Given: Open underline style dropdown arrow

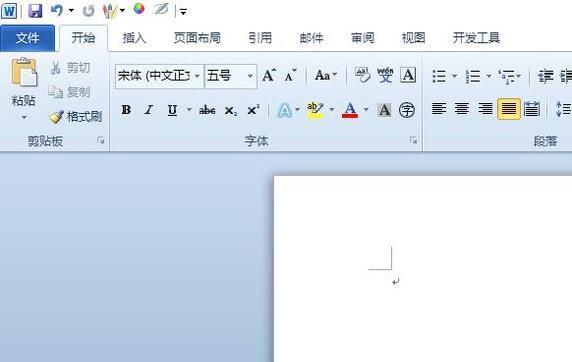Looking at the screenshot, I should point(189,109).
